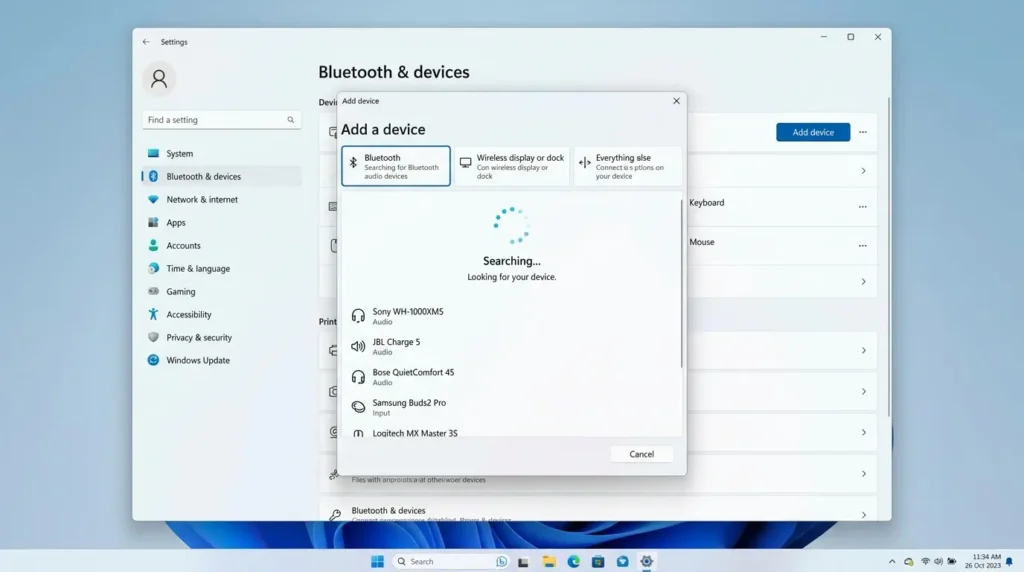Select Samsung Buds2 Pro device
This screenshot has height=572, width=1024.
513,407
